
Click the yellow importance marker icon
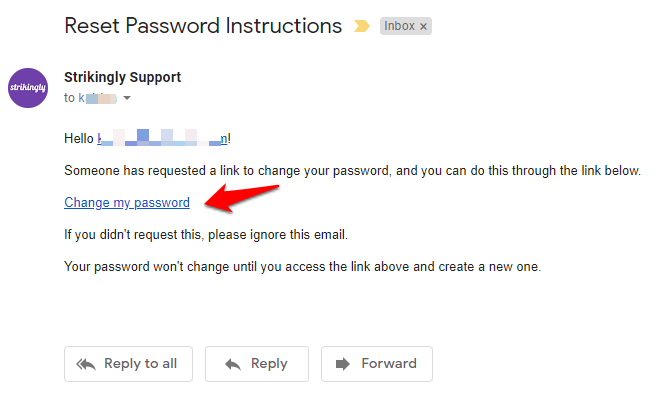[362, 26]
